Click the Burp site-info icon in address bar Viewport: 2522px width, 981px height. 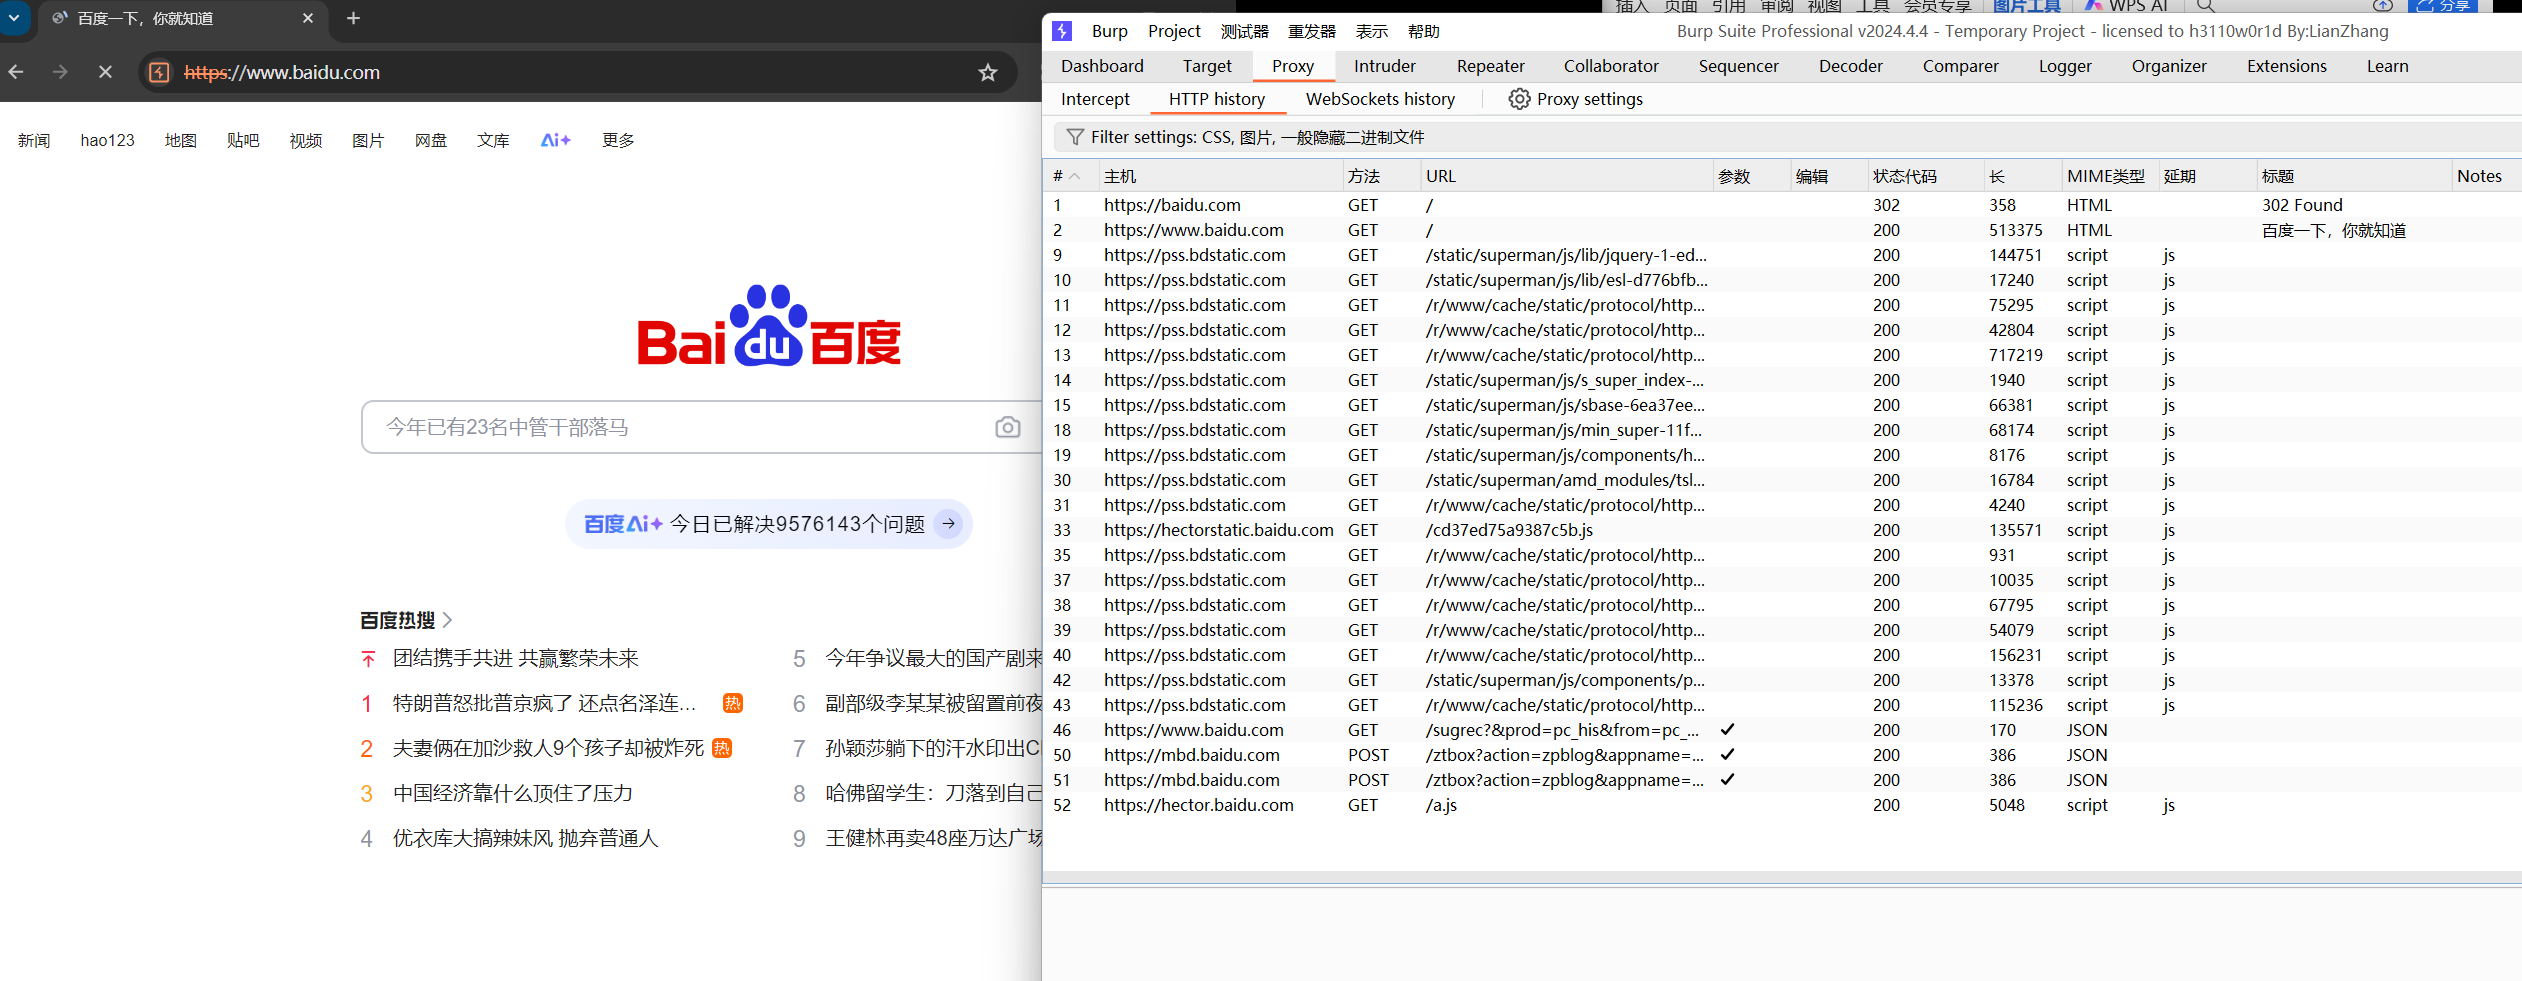click(x=159, y=72)
